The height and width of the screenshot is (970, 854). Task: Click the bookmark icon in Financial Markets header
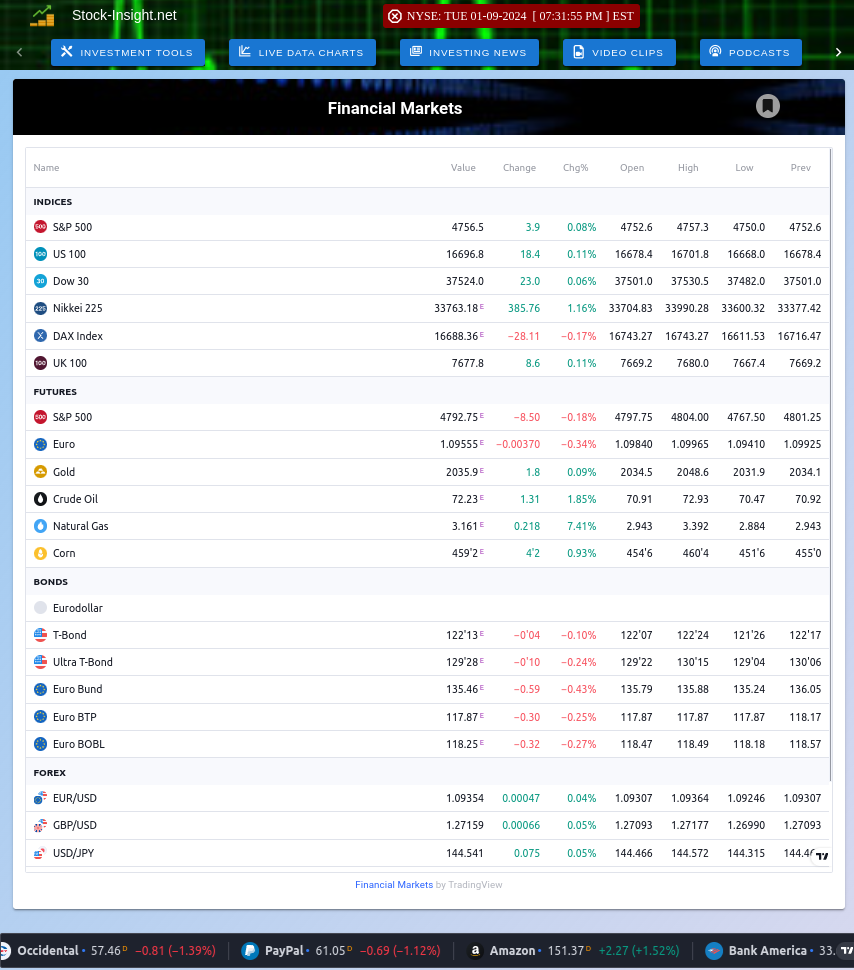pyautogui.click(x=767, y=106)
